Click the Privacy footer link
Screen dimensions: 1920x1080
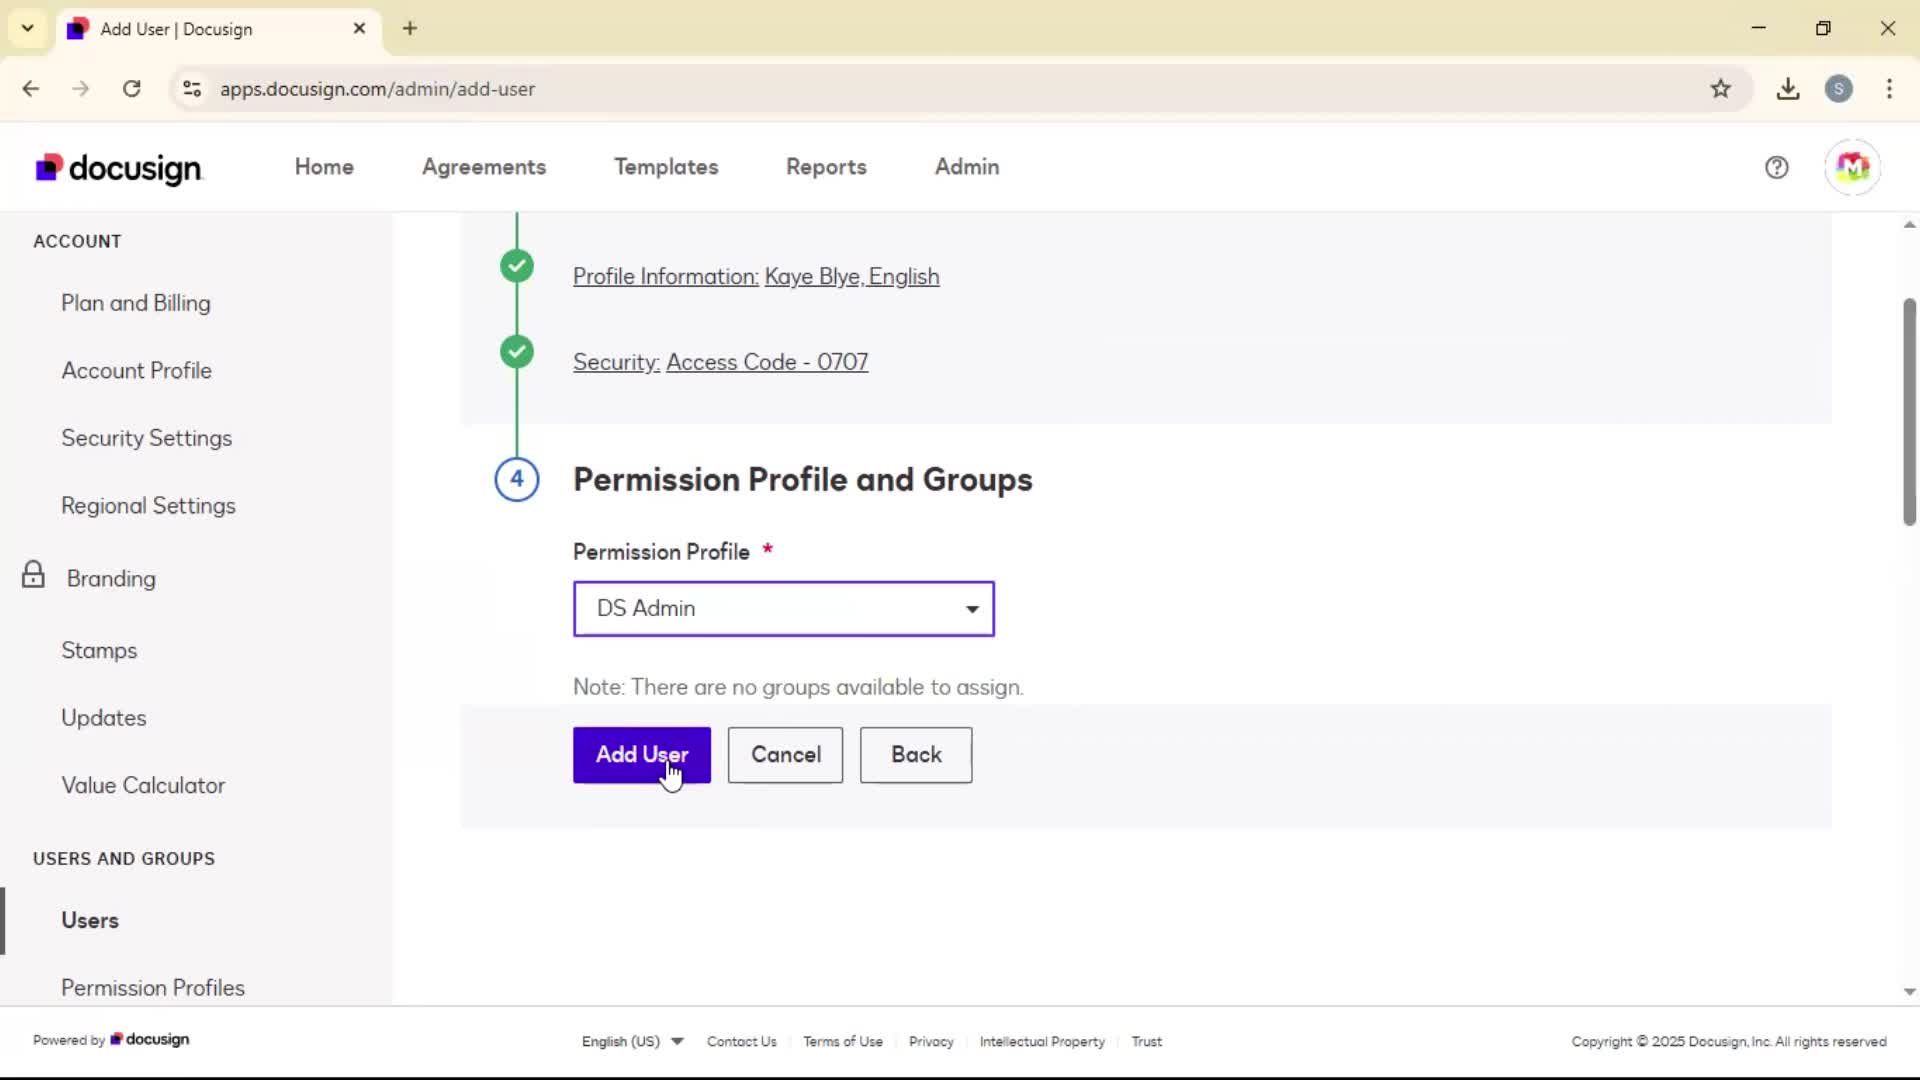pos(931,1041)
